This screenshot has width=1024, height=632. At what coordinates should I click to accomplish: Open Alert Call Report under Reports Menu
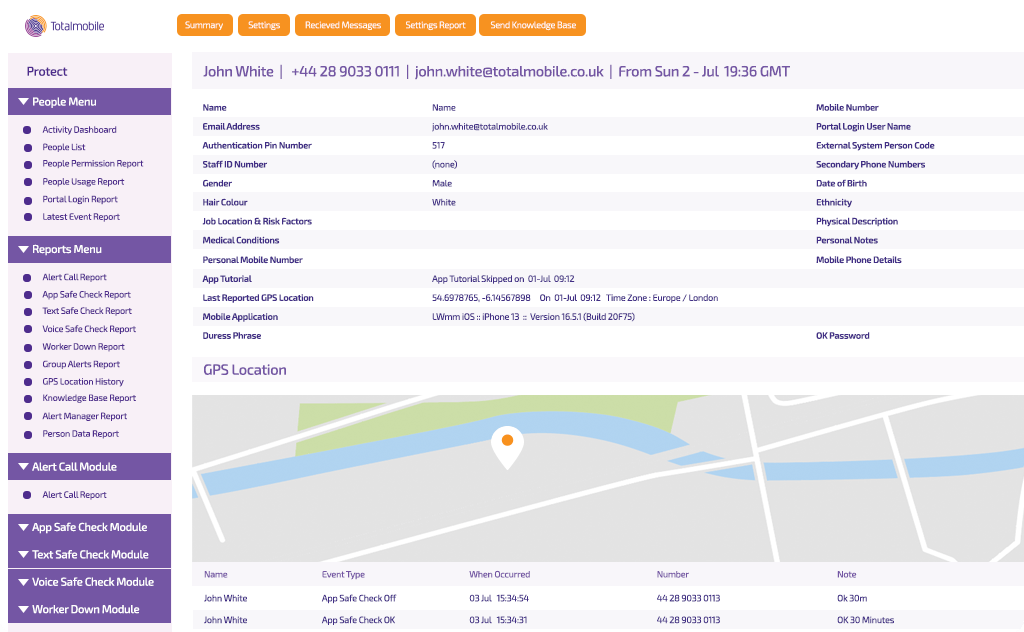[74, 277]
